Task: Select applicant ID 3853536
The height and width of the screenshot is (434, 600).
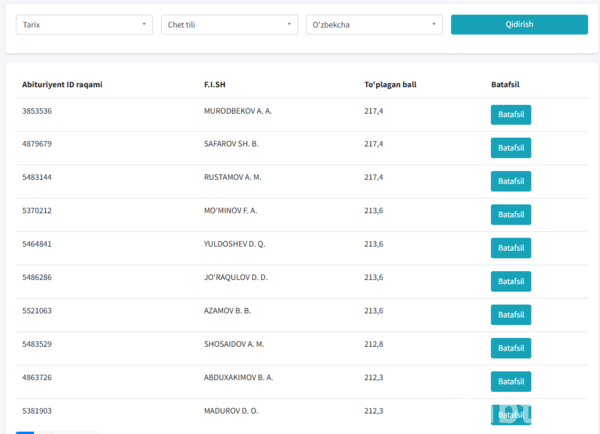Action: coord(37,111)
